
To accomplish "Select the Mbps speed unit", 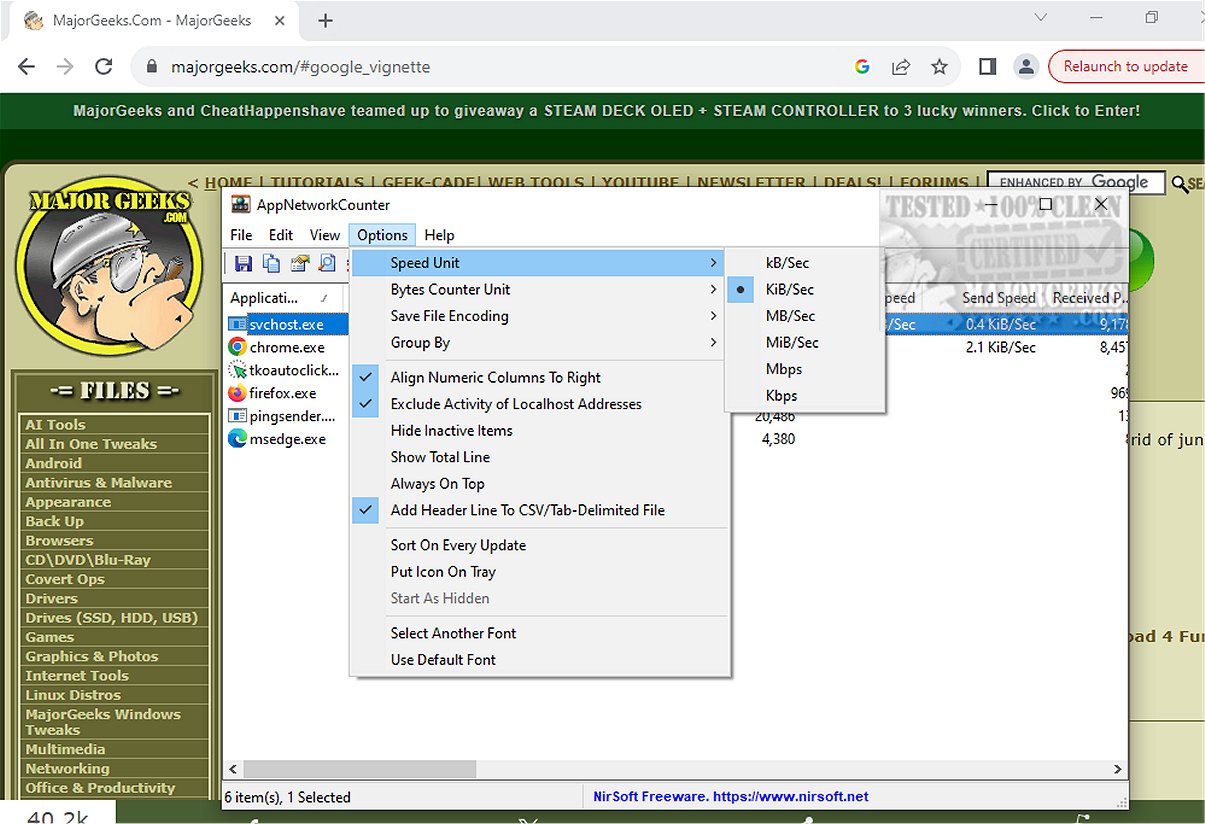I will (x=805, y=369).
